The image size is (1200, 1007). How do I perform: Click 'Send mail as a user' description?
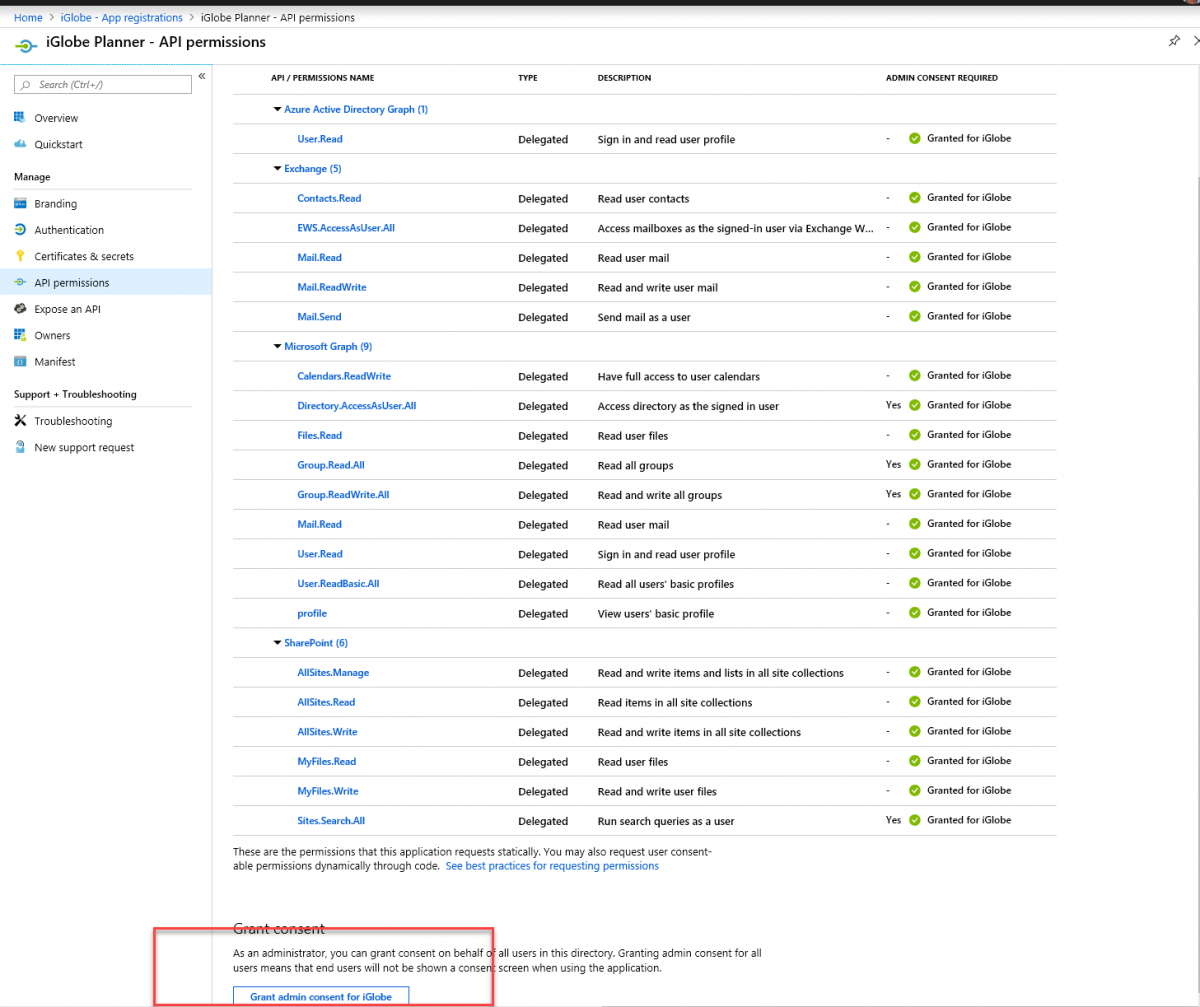[x=644, y=318]
